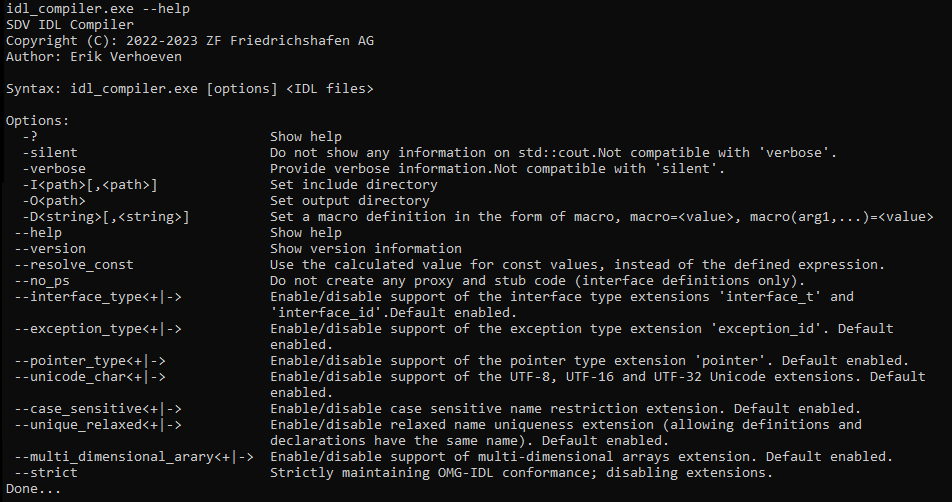Click the '--case_sensitive<+|->' option
The height and width of the screenshot is (502, 952).
click(98, 409)
